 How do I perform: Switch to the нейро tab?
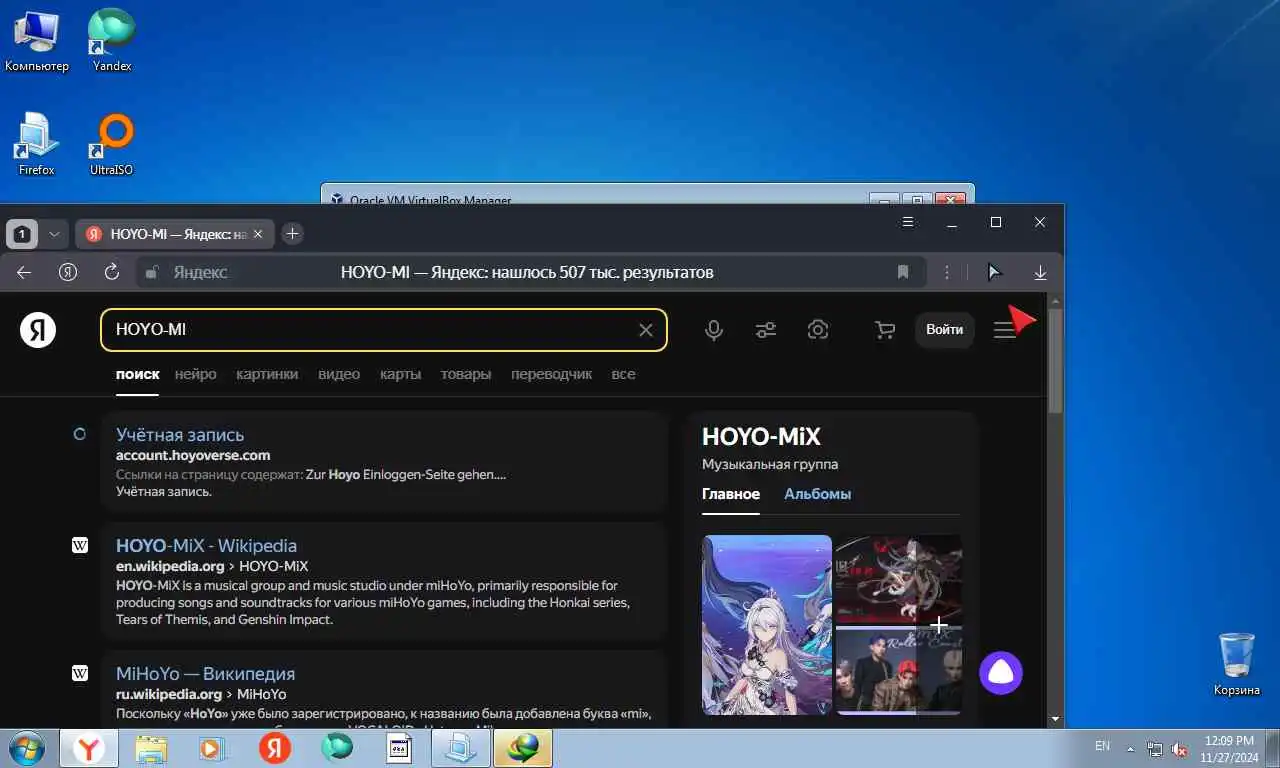pos(195,374)
